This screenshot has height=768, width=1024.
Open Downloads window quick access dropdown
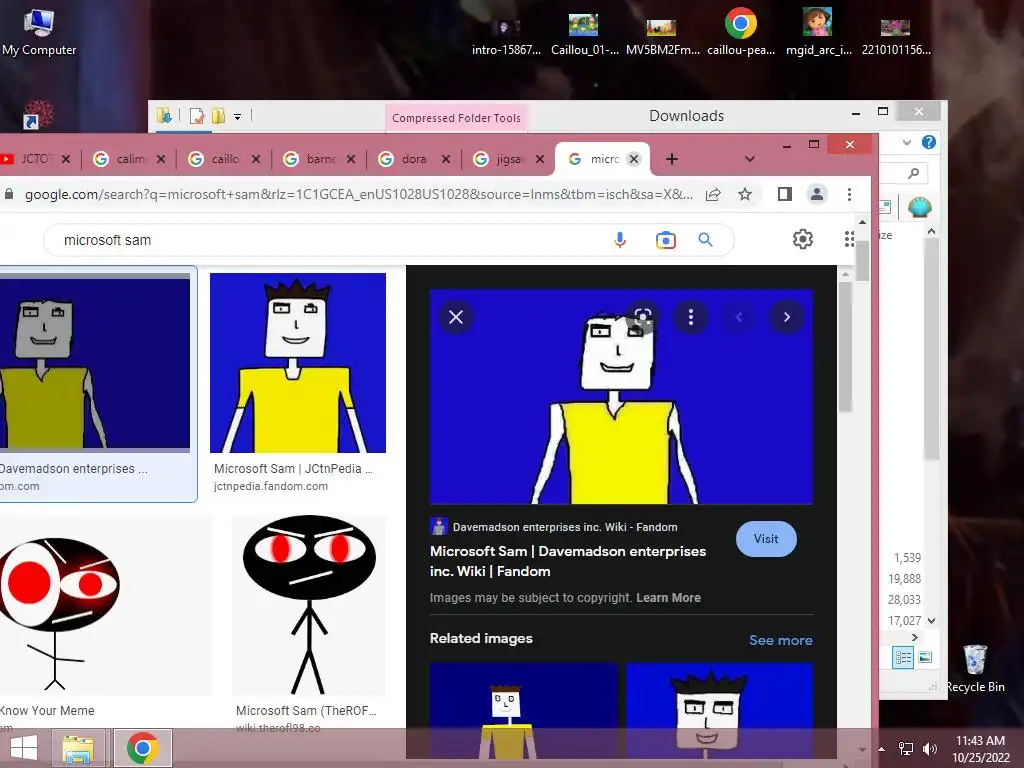(x=238, y=117)
